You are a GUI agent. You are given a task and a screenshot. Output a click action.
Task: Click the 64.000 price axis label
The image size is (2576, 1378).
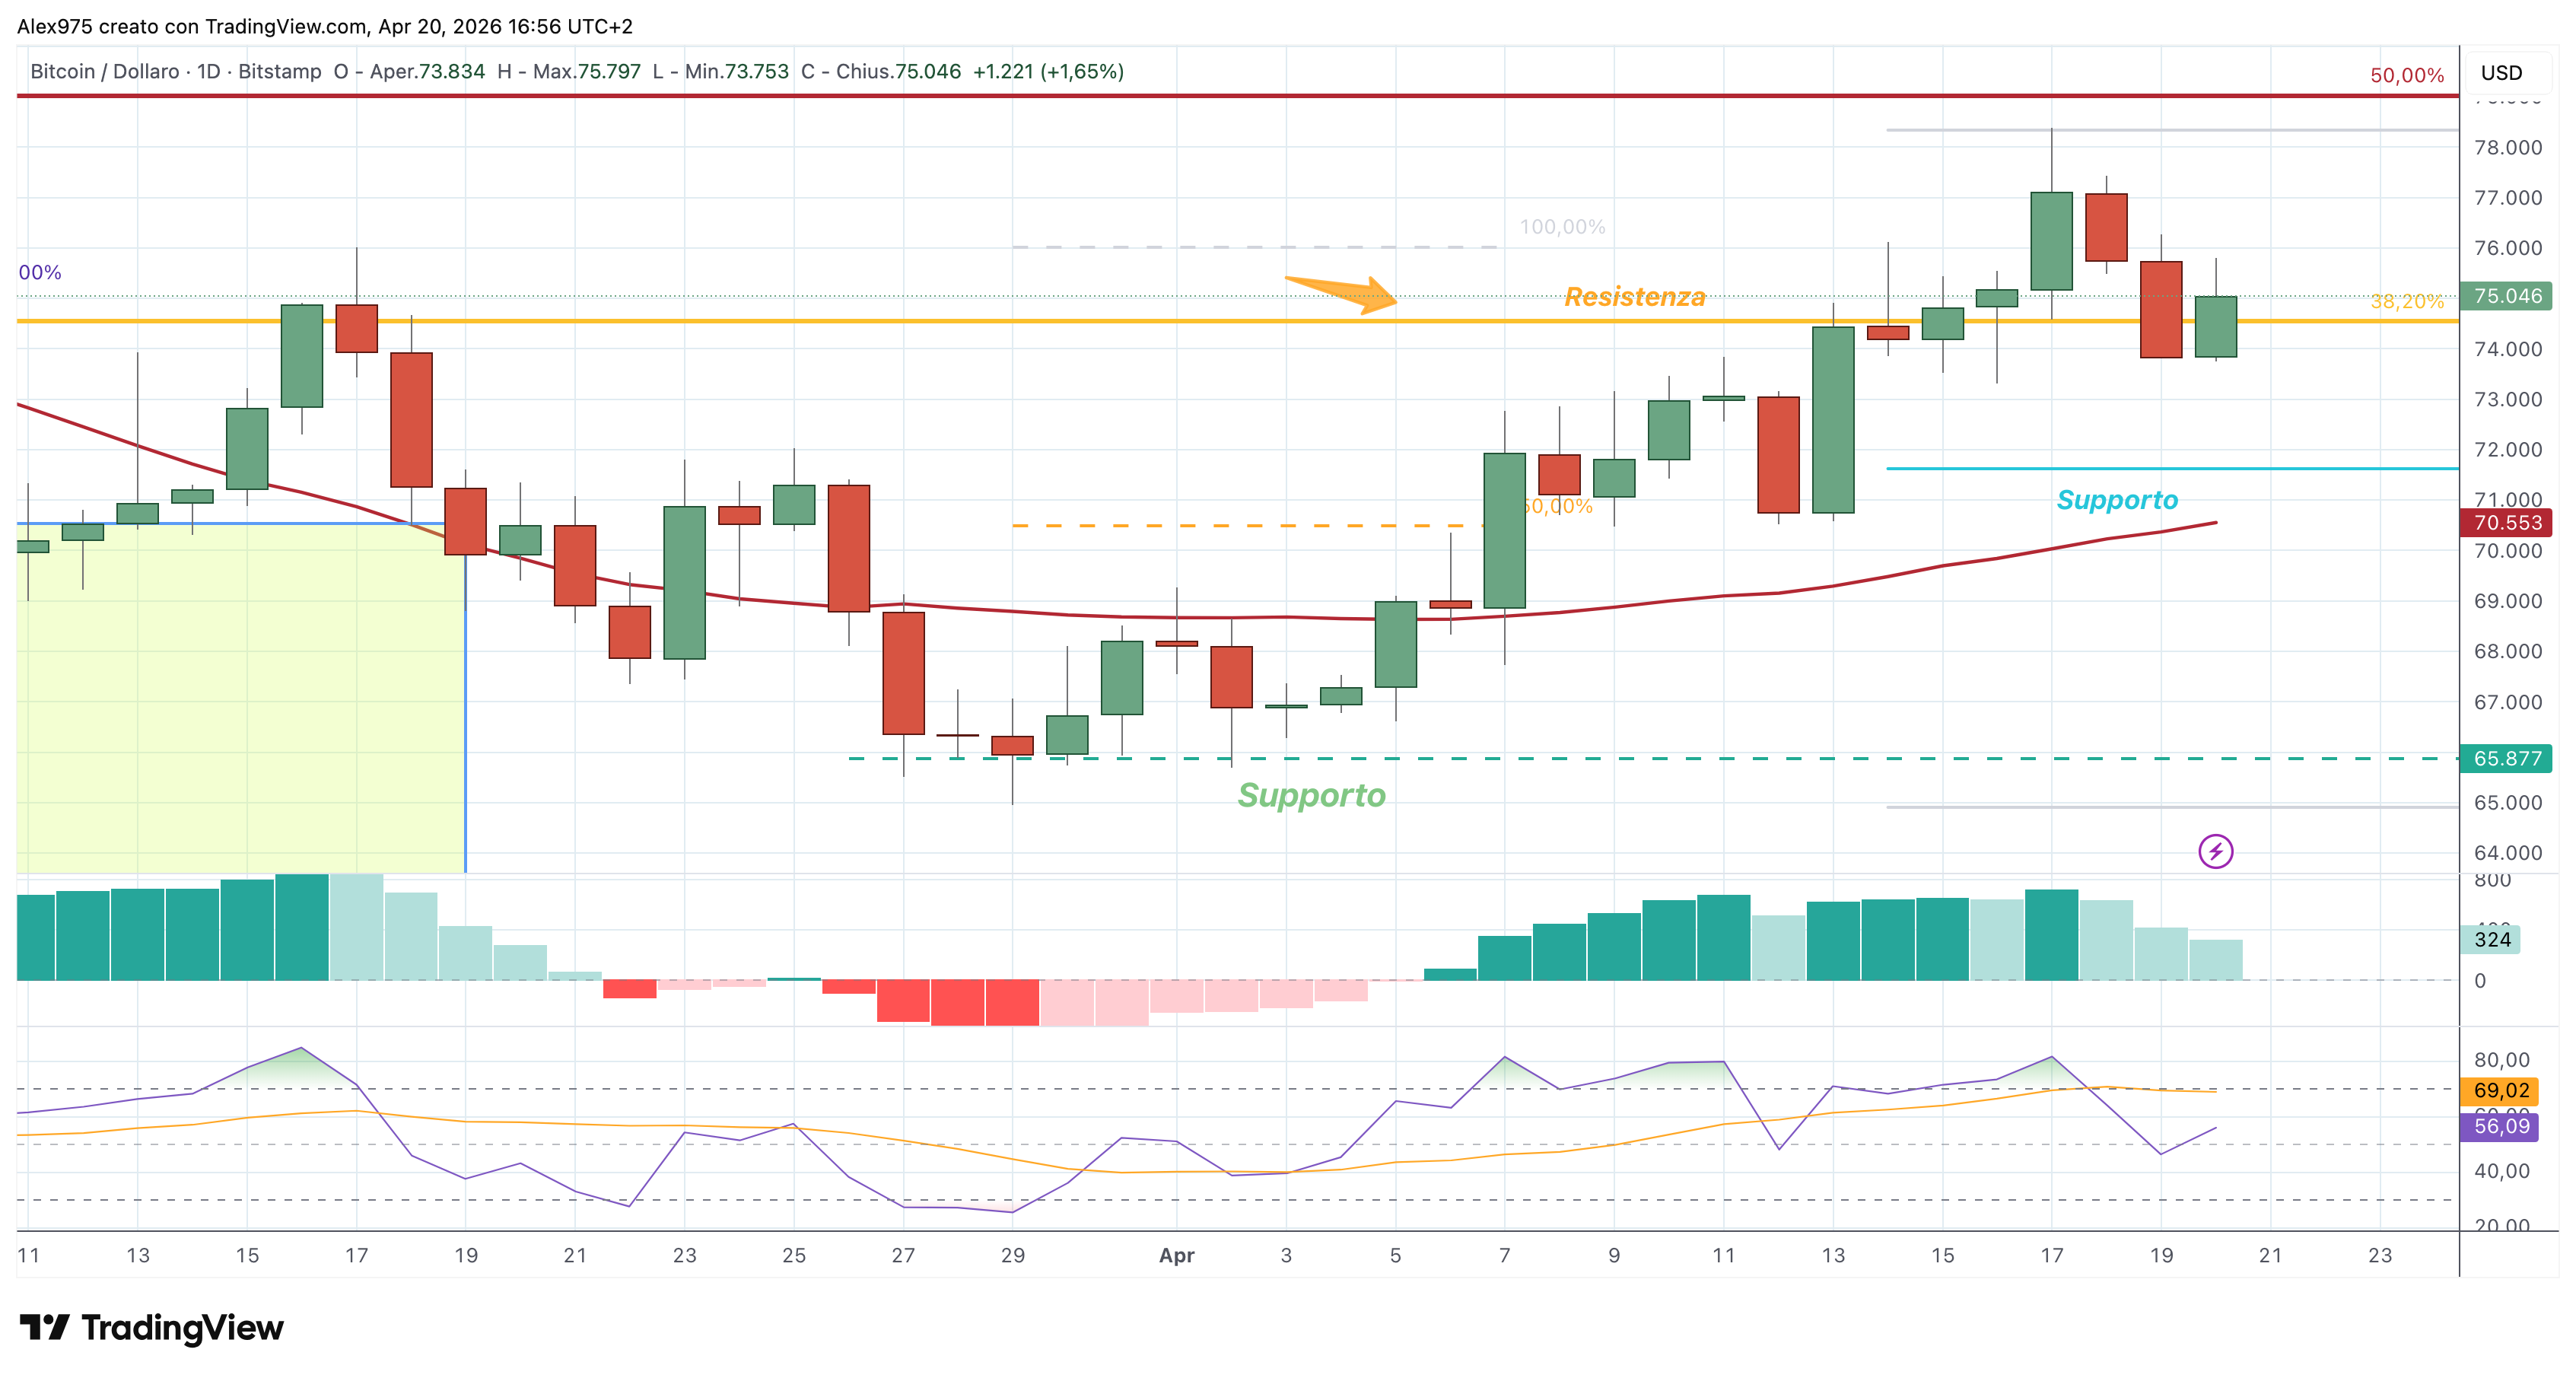pyautogui.click(x=2507, y=853)
